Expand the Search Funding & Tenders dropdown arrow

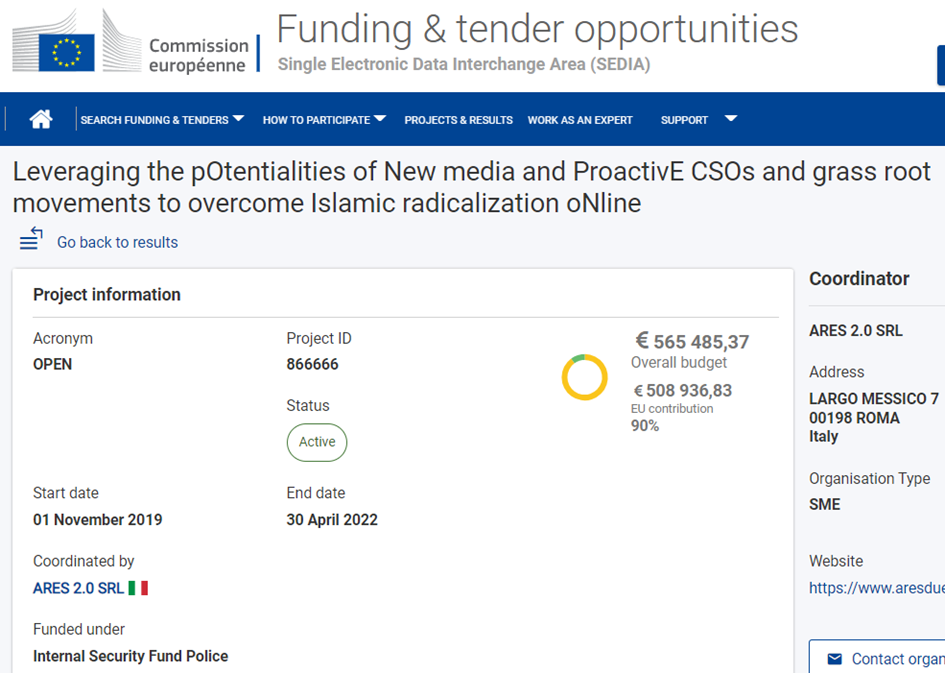238,119
